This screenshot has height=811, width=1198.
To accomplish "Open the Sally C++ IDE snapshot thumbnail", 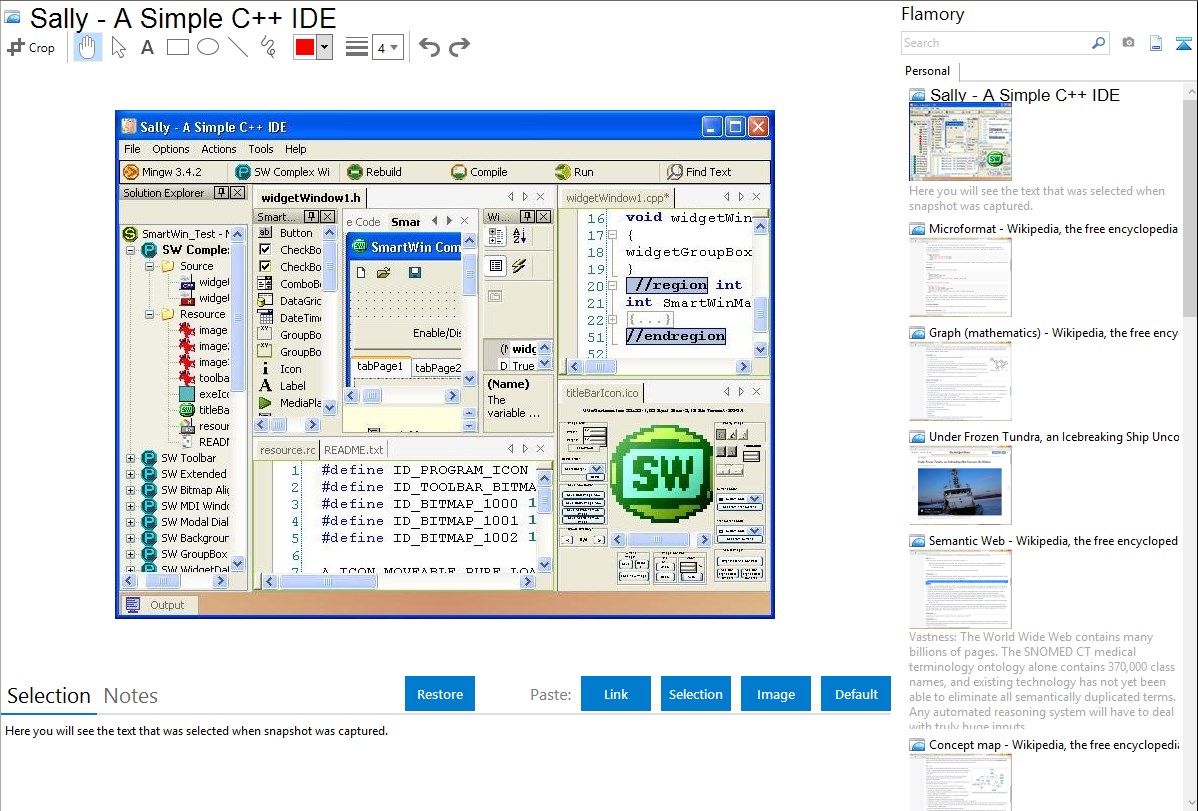I will point(960,142).
